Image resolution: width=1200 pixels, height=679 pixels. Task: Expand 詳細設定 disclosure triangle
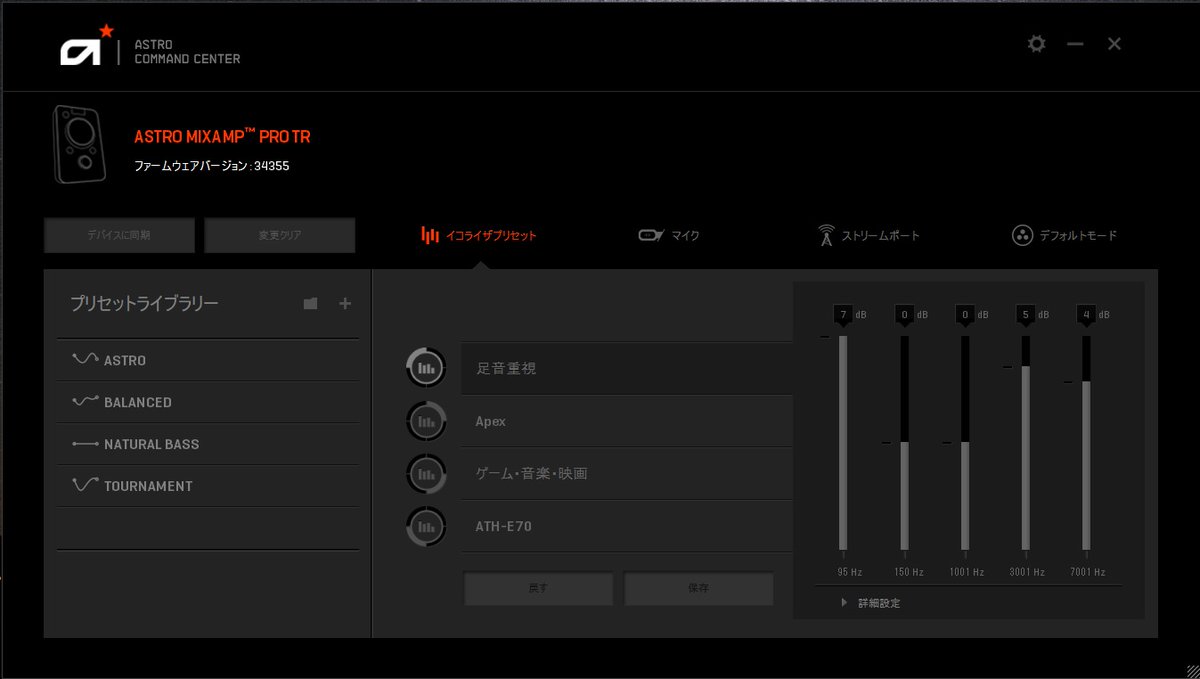tap(844, 603)
